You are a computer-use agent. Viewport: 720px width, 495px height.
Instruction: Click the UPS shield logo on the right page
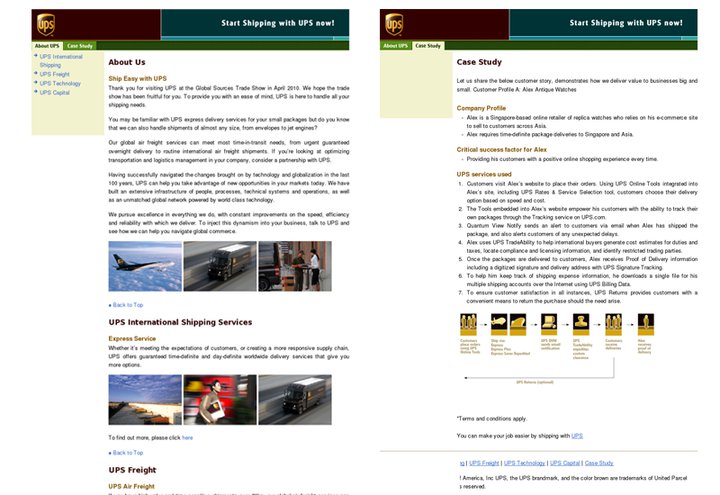tap(394, 24)
